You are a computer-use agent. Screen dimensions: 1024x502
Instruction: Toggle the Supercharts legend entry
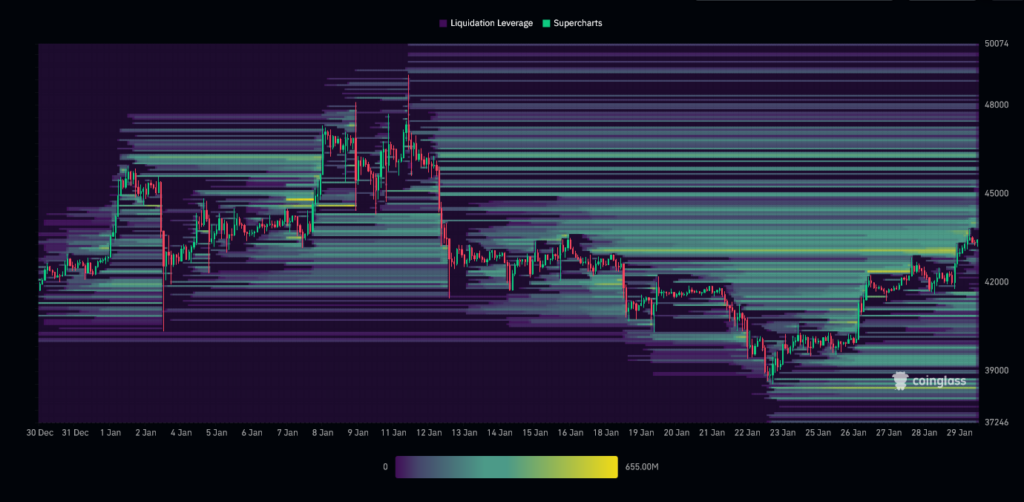click(x=572, y=23)
